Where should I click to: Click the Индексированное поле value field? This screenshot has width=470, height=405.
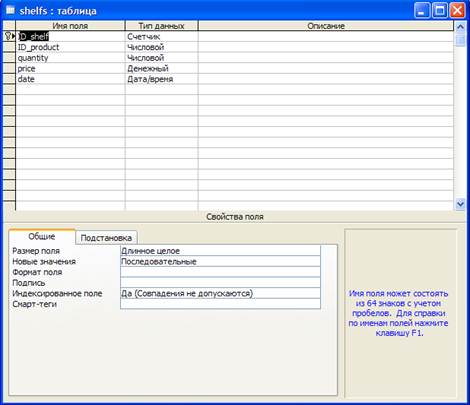click(x=220, y=293)
